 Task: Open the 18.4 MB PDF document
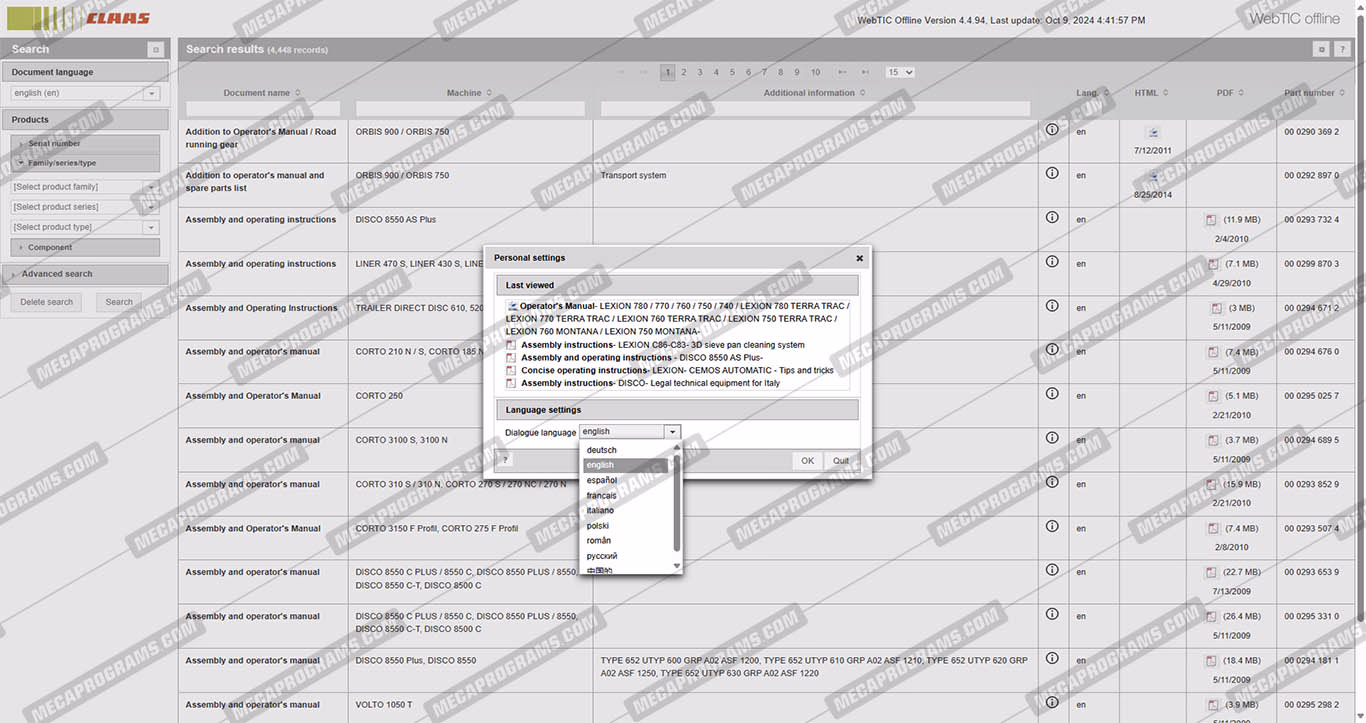1213,661
